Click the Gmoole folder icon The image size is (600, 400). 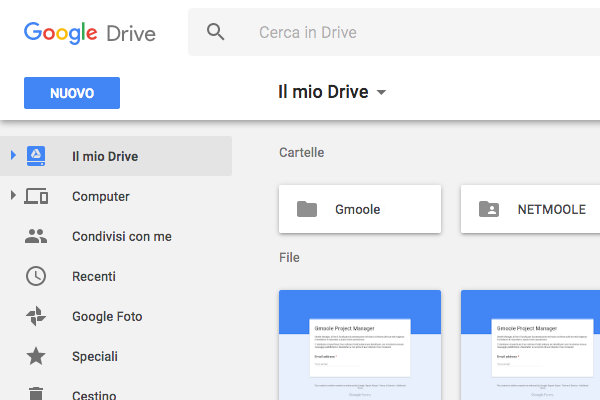coord(307,209)
